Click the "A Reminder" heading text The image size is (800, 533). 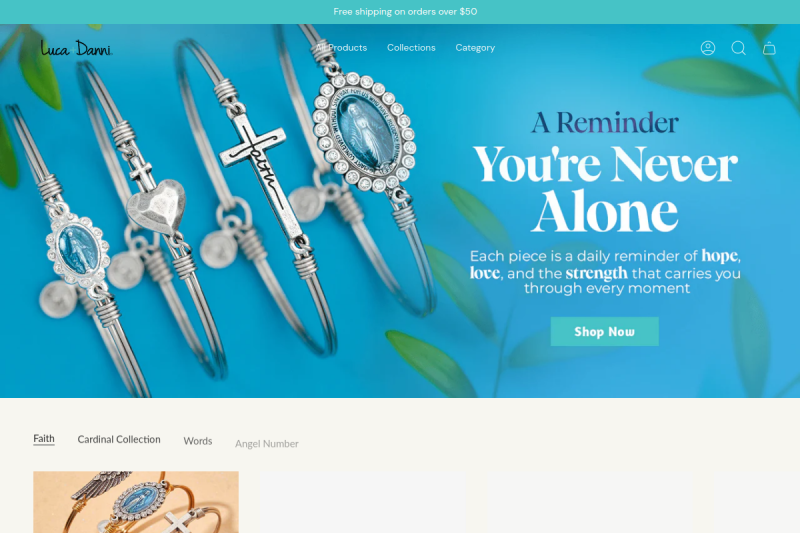(605, 122)
